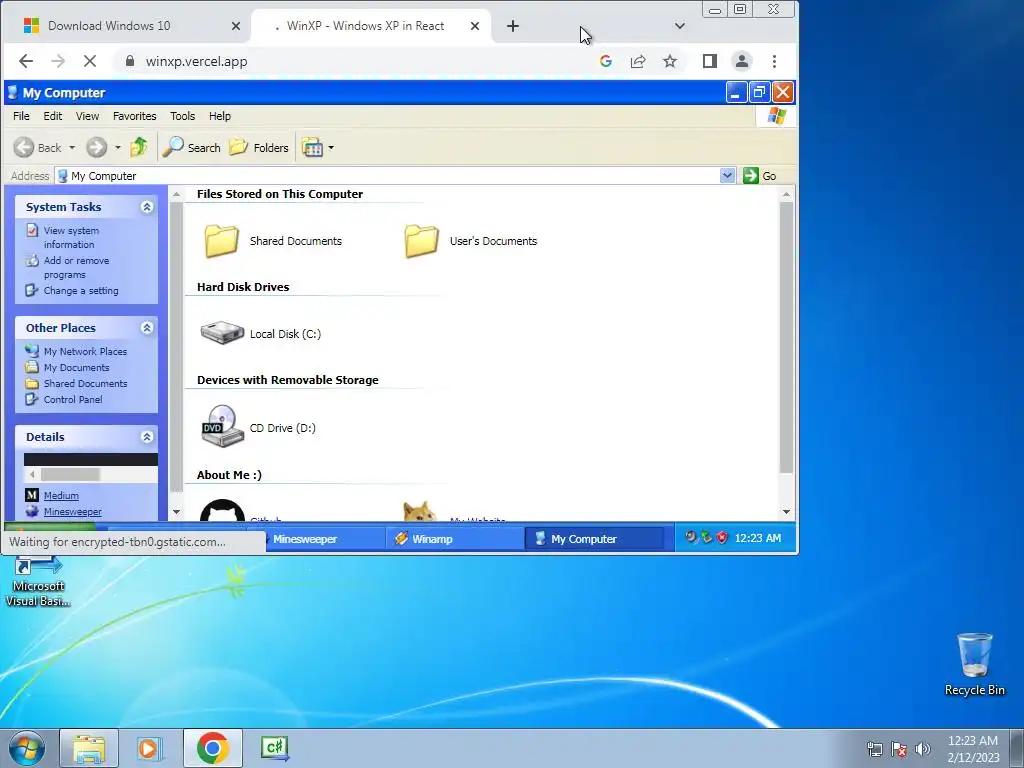Image resolution: width=1024 pixels, height=768 pixels.
Task: Switch to Winamp in XP taskbar
Action: (455, 539)
